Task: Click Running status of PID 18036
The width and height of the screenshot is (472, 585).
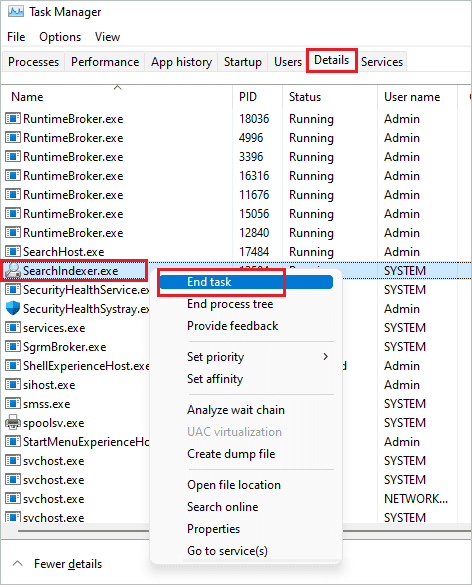Action: pos(311,119)
